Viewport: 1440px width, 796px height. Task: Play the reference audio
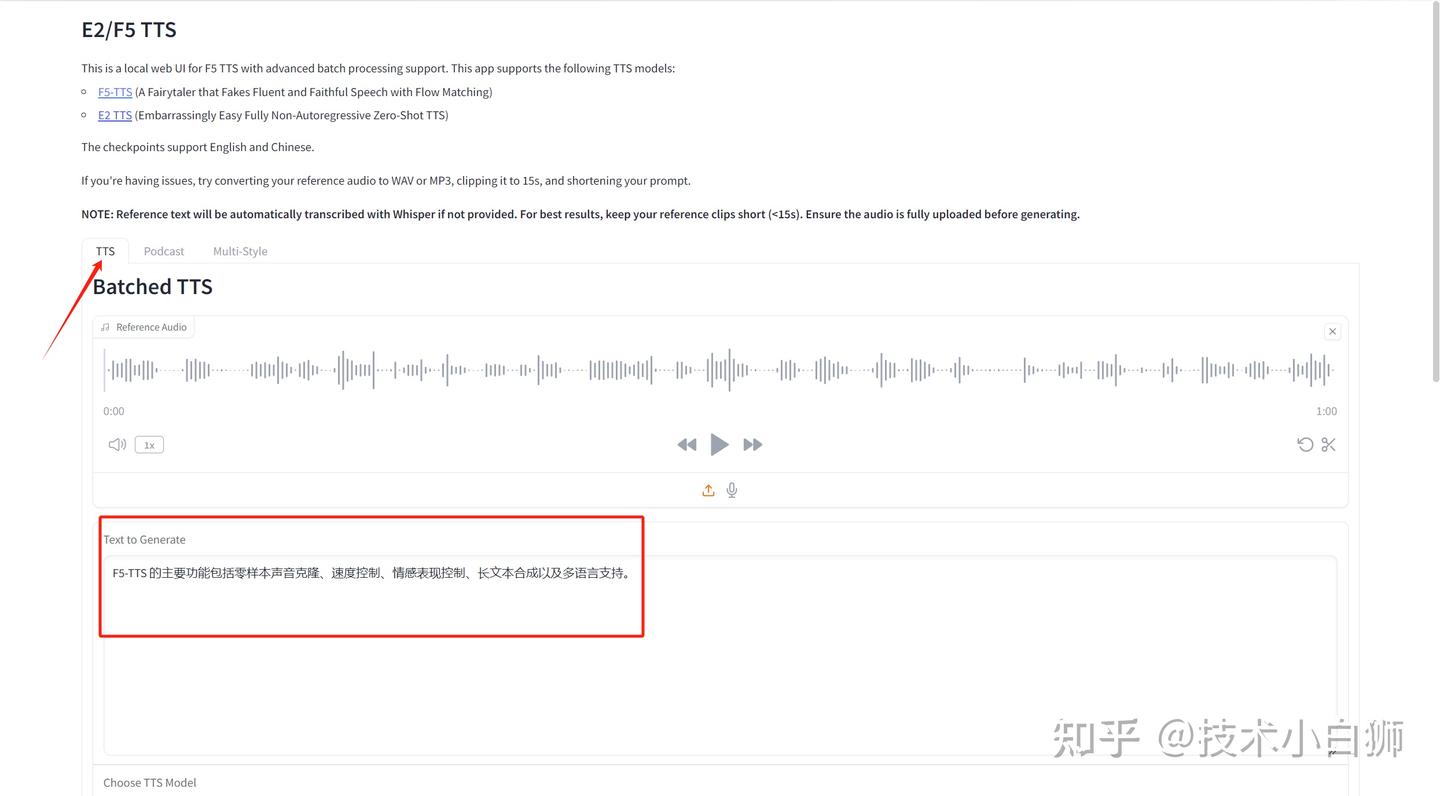point(719,444)
